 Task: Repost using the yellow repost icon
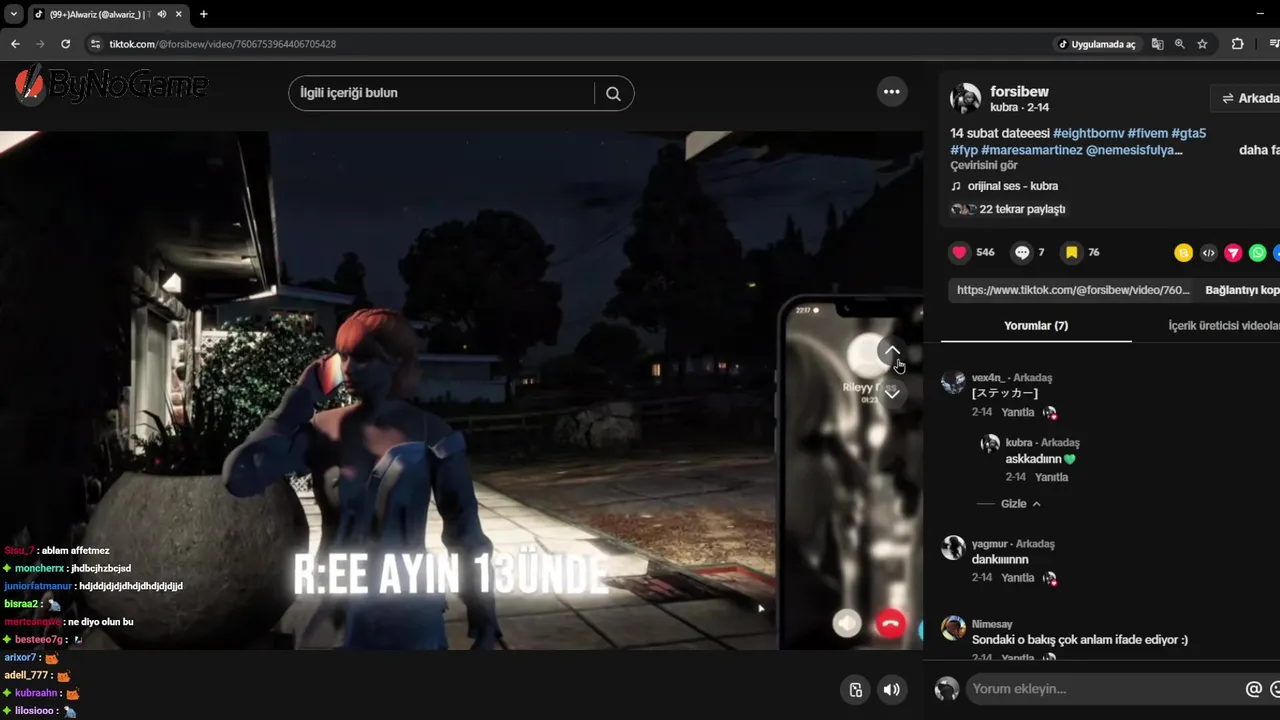pyautogui.click(x=1183, y=253)
